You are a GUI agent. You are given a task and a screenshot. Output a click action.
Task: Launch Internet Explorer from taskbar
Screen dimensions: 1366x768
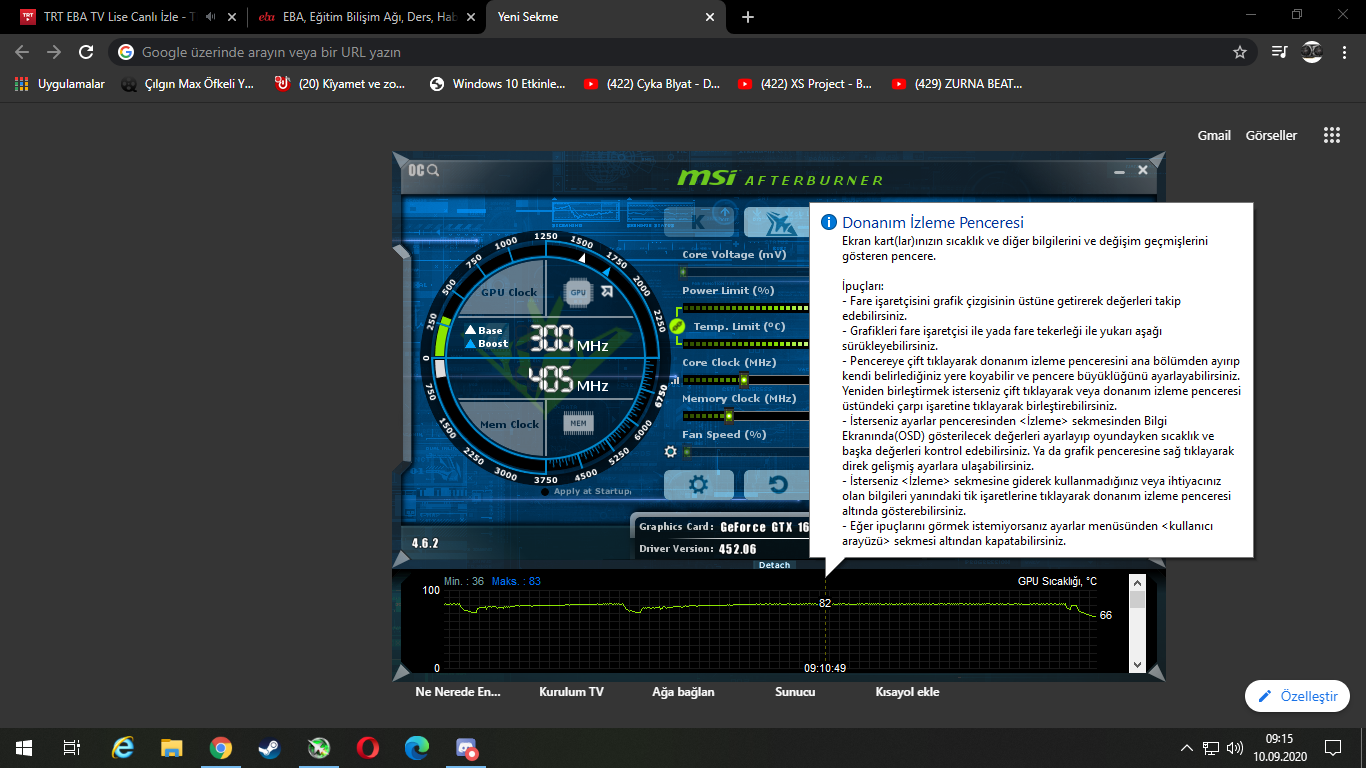123,747
